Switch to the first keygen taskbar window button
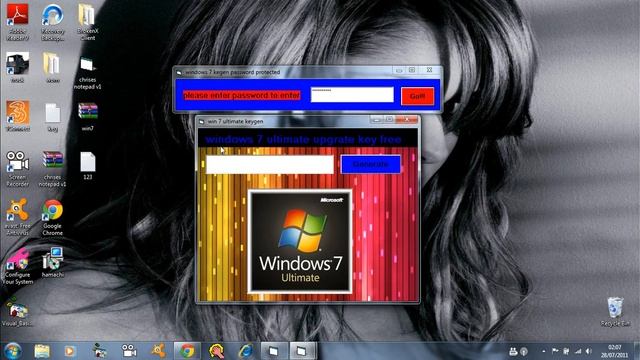Screen dimensions: 640x360 coord(273,351)
